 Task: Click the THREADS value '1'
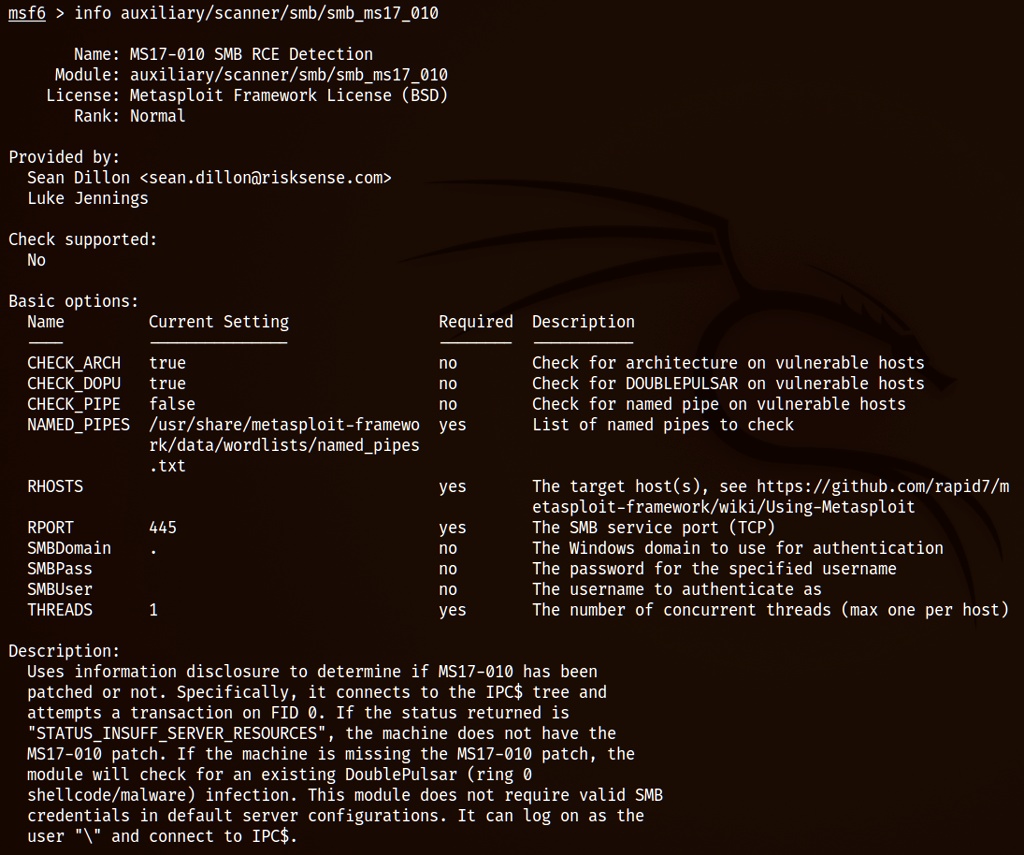[153, 610]
